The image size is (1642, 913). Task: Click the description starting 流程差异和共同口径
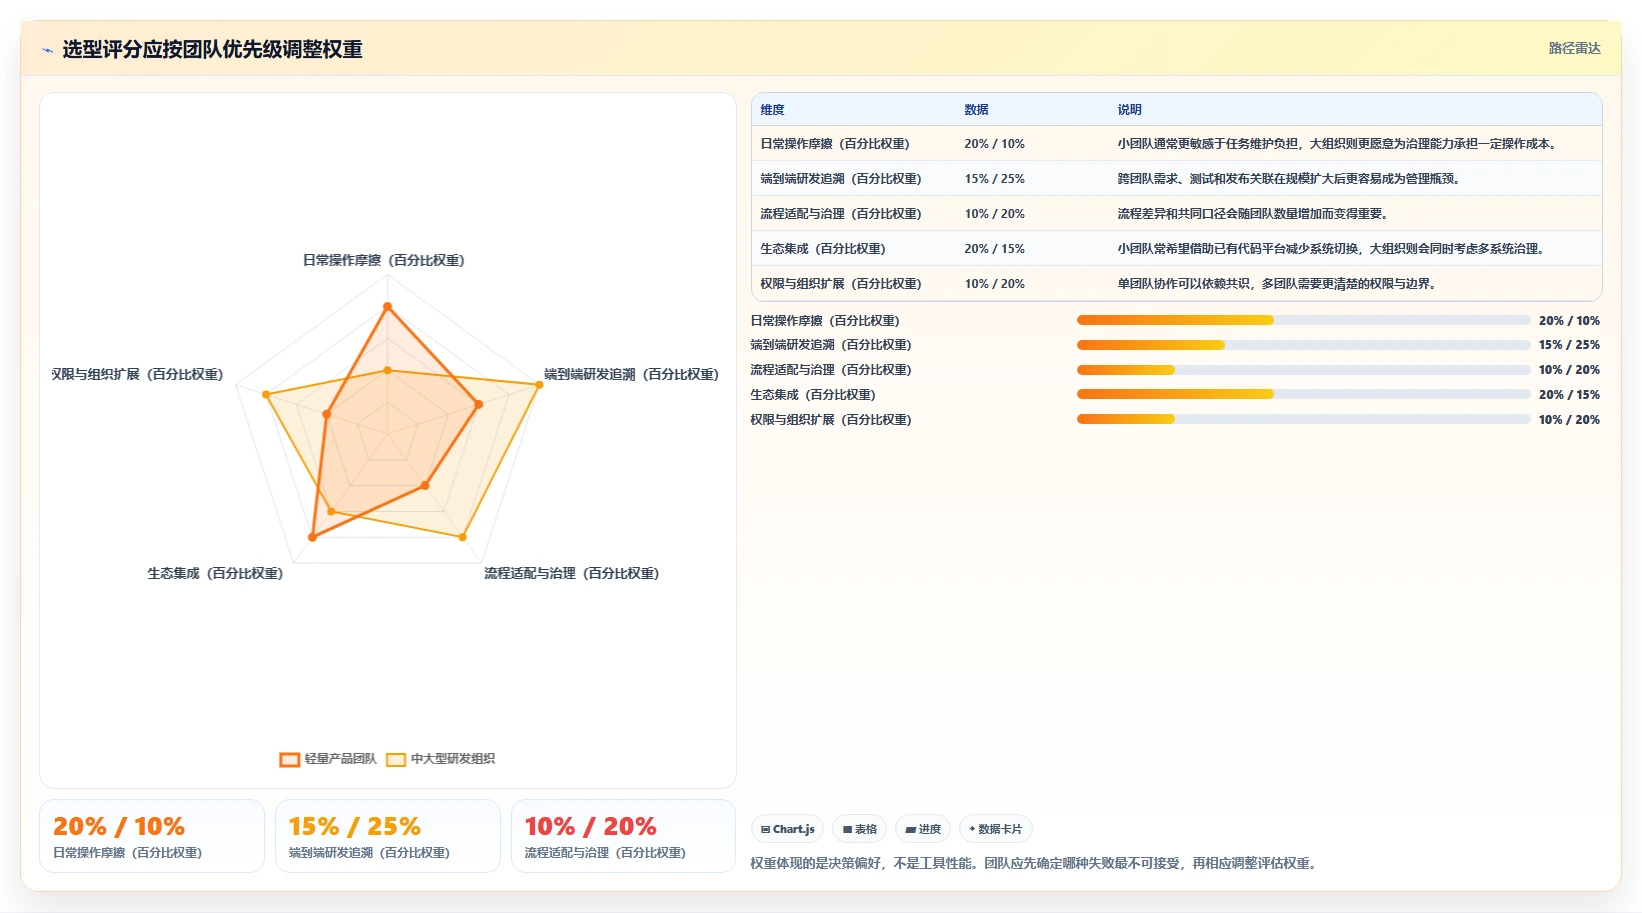(x=1255, y=214)
